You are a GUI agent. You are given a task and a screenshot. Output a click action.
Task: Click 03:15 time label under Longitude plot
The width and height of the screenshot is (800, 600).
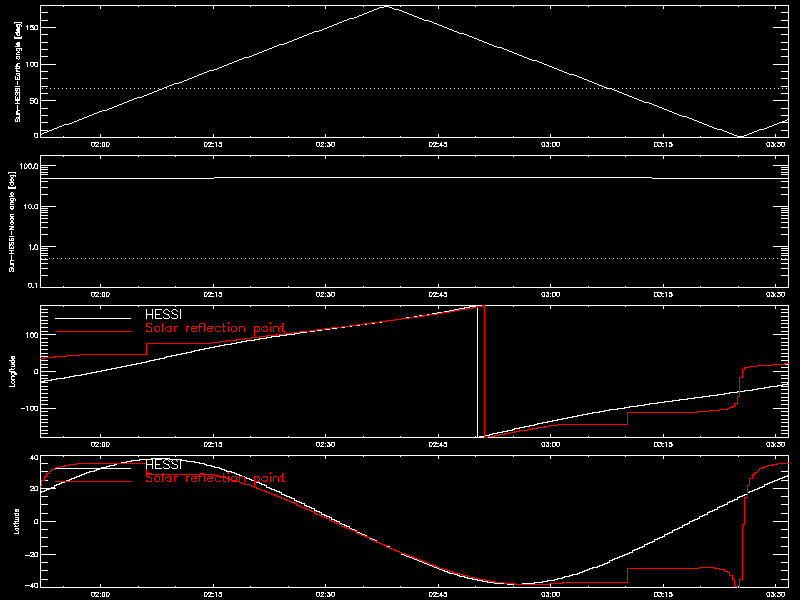click(x=663, y=444)
